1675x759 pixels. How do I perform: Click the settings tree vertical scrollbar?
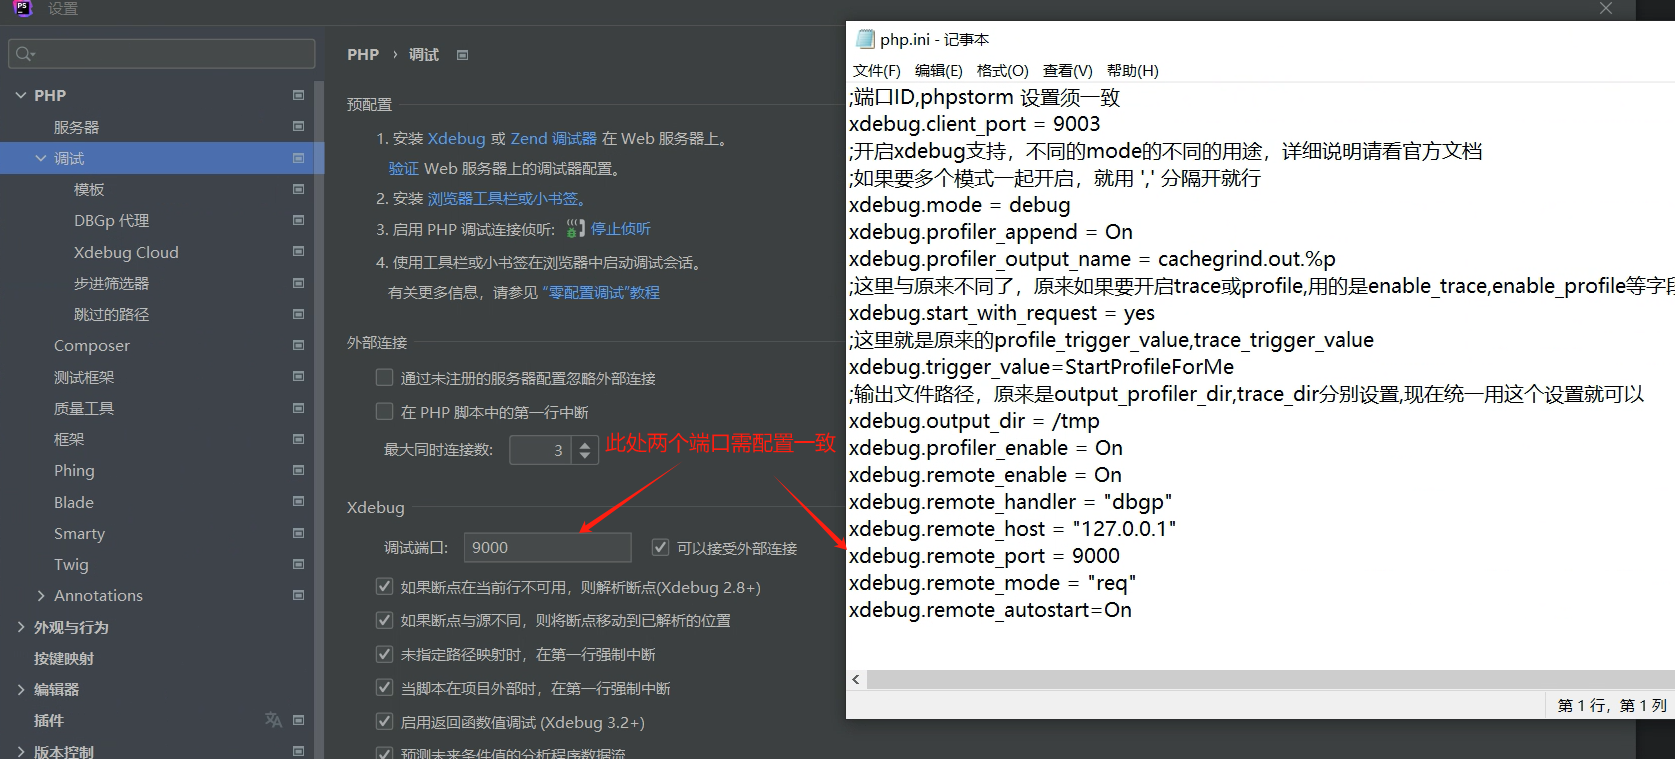tap(319, 420)
